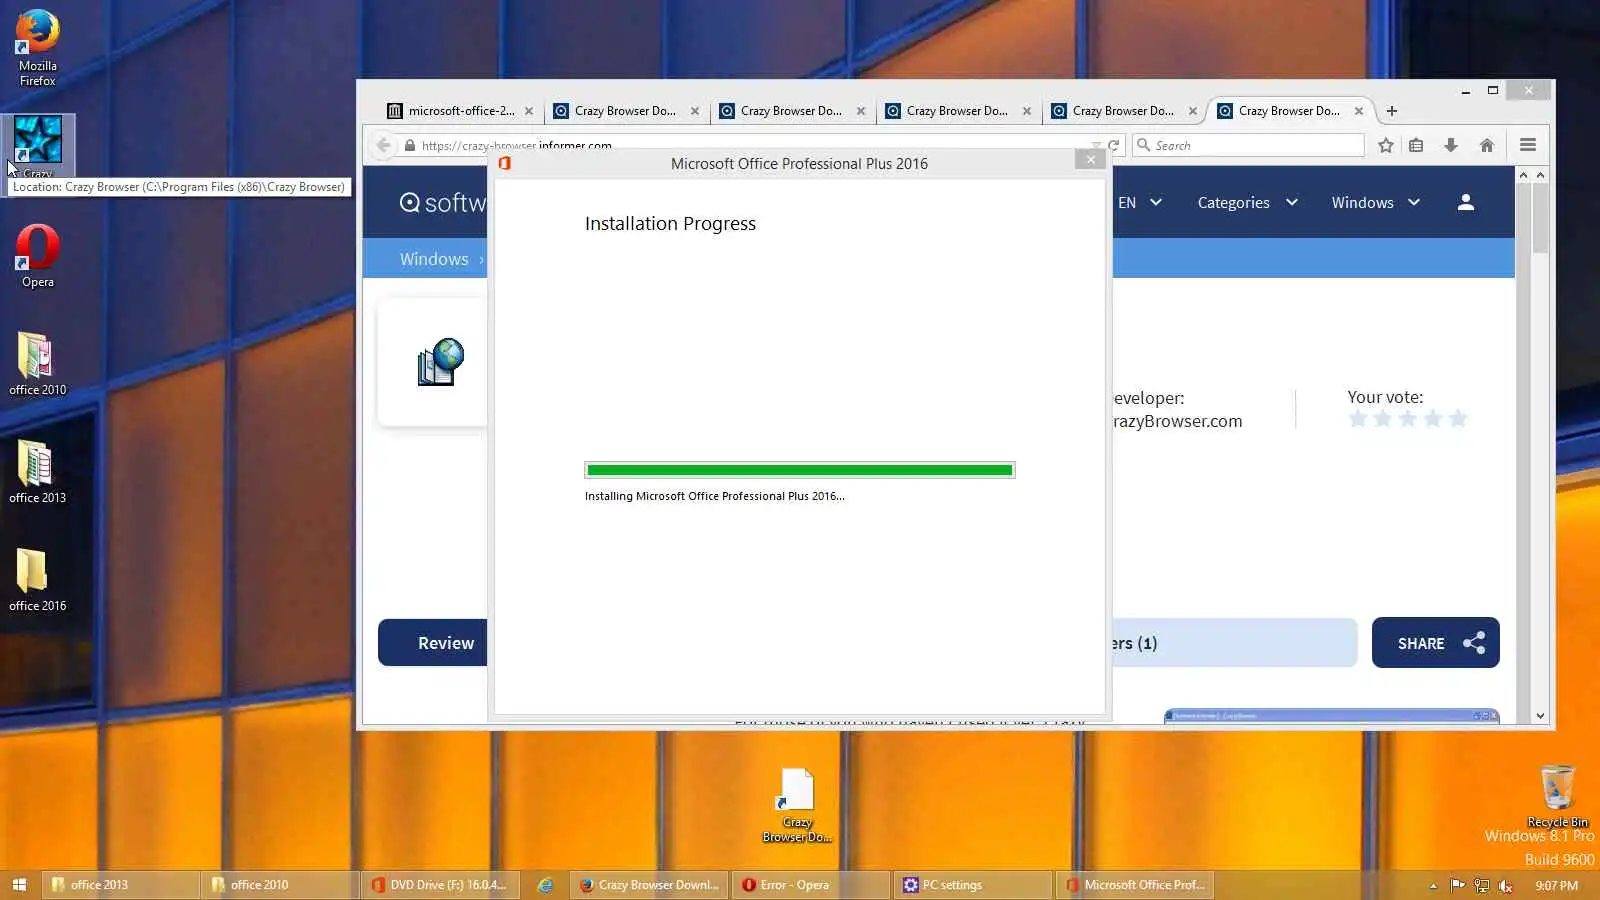Switch to the active last Crazy Browser tab

[1289, 111]
